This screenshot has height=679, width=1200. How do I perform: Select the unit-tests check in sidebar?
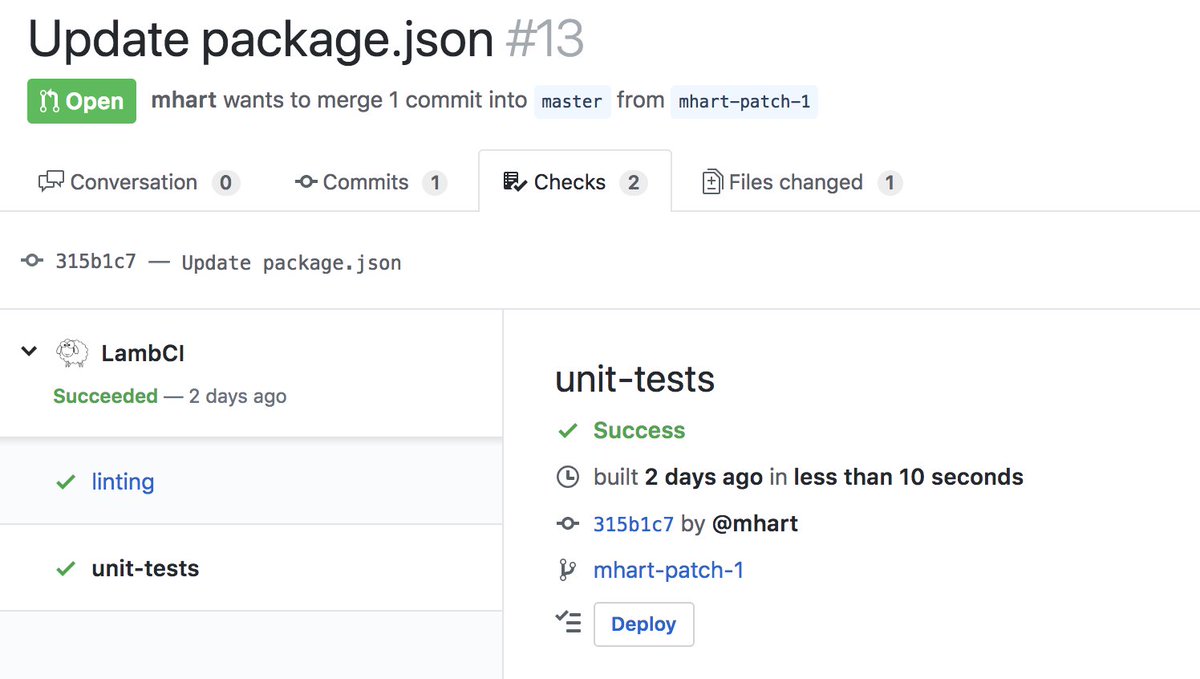(x=145, y=568)
